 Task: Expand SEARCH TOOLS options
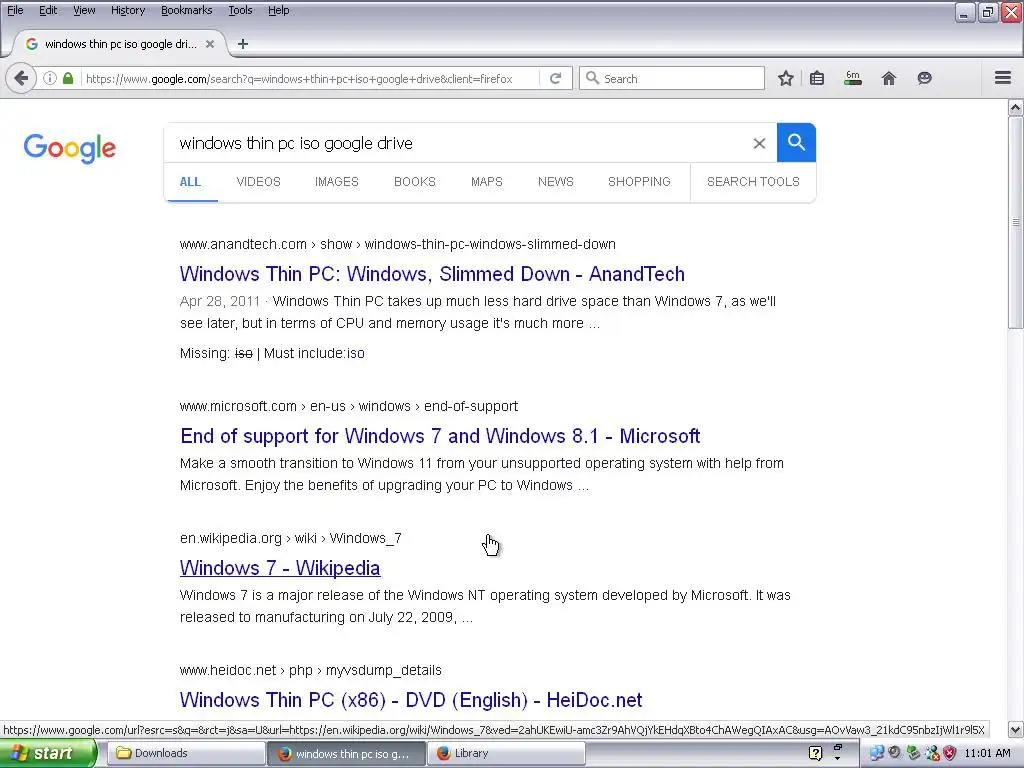tap(753, 182)
